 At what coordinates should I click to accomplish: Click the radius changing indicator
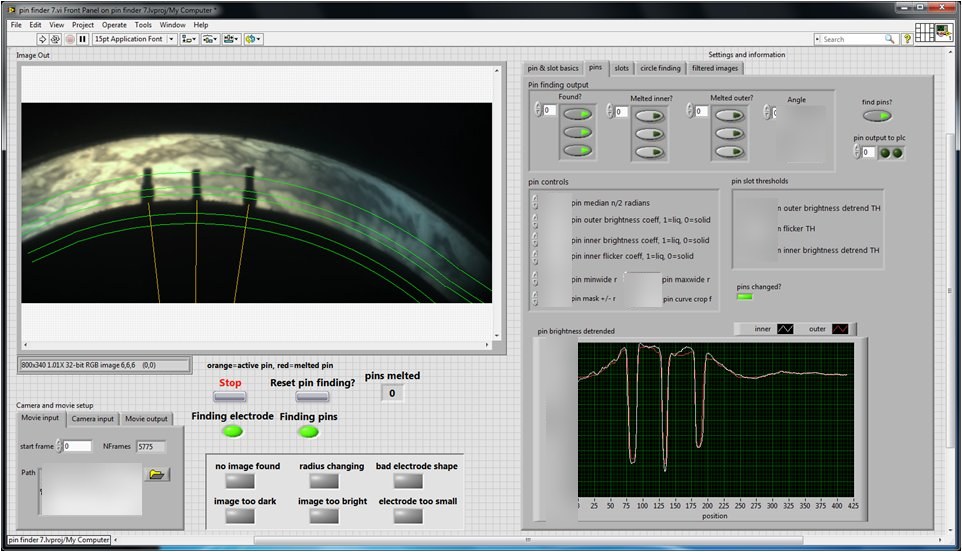(x=324, y=481)
